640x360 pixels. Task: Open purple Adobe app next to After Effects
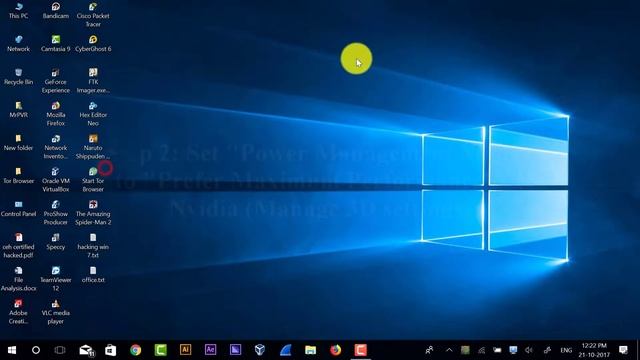(235, 350)
